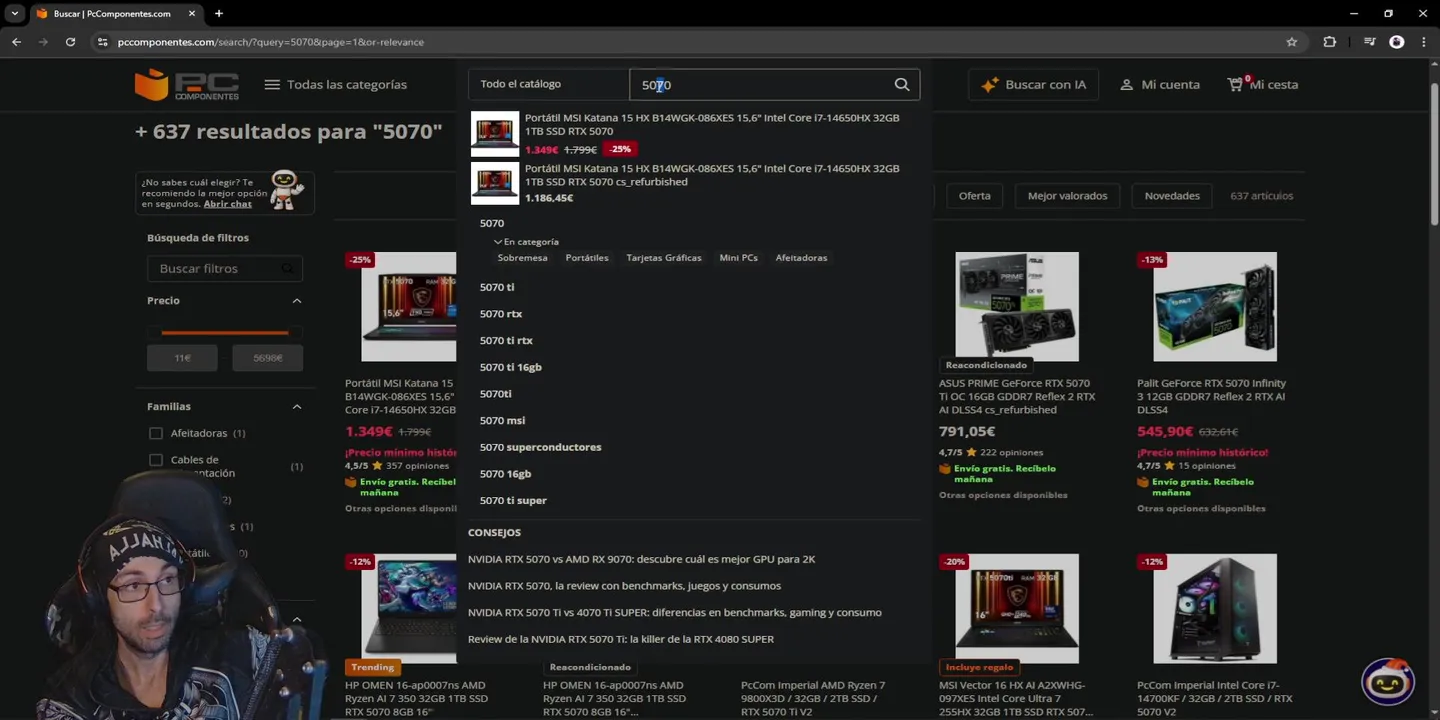The image size is (1440, 720).
Task: Sort by Oferta
Action: (x=974, y=196)
